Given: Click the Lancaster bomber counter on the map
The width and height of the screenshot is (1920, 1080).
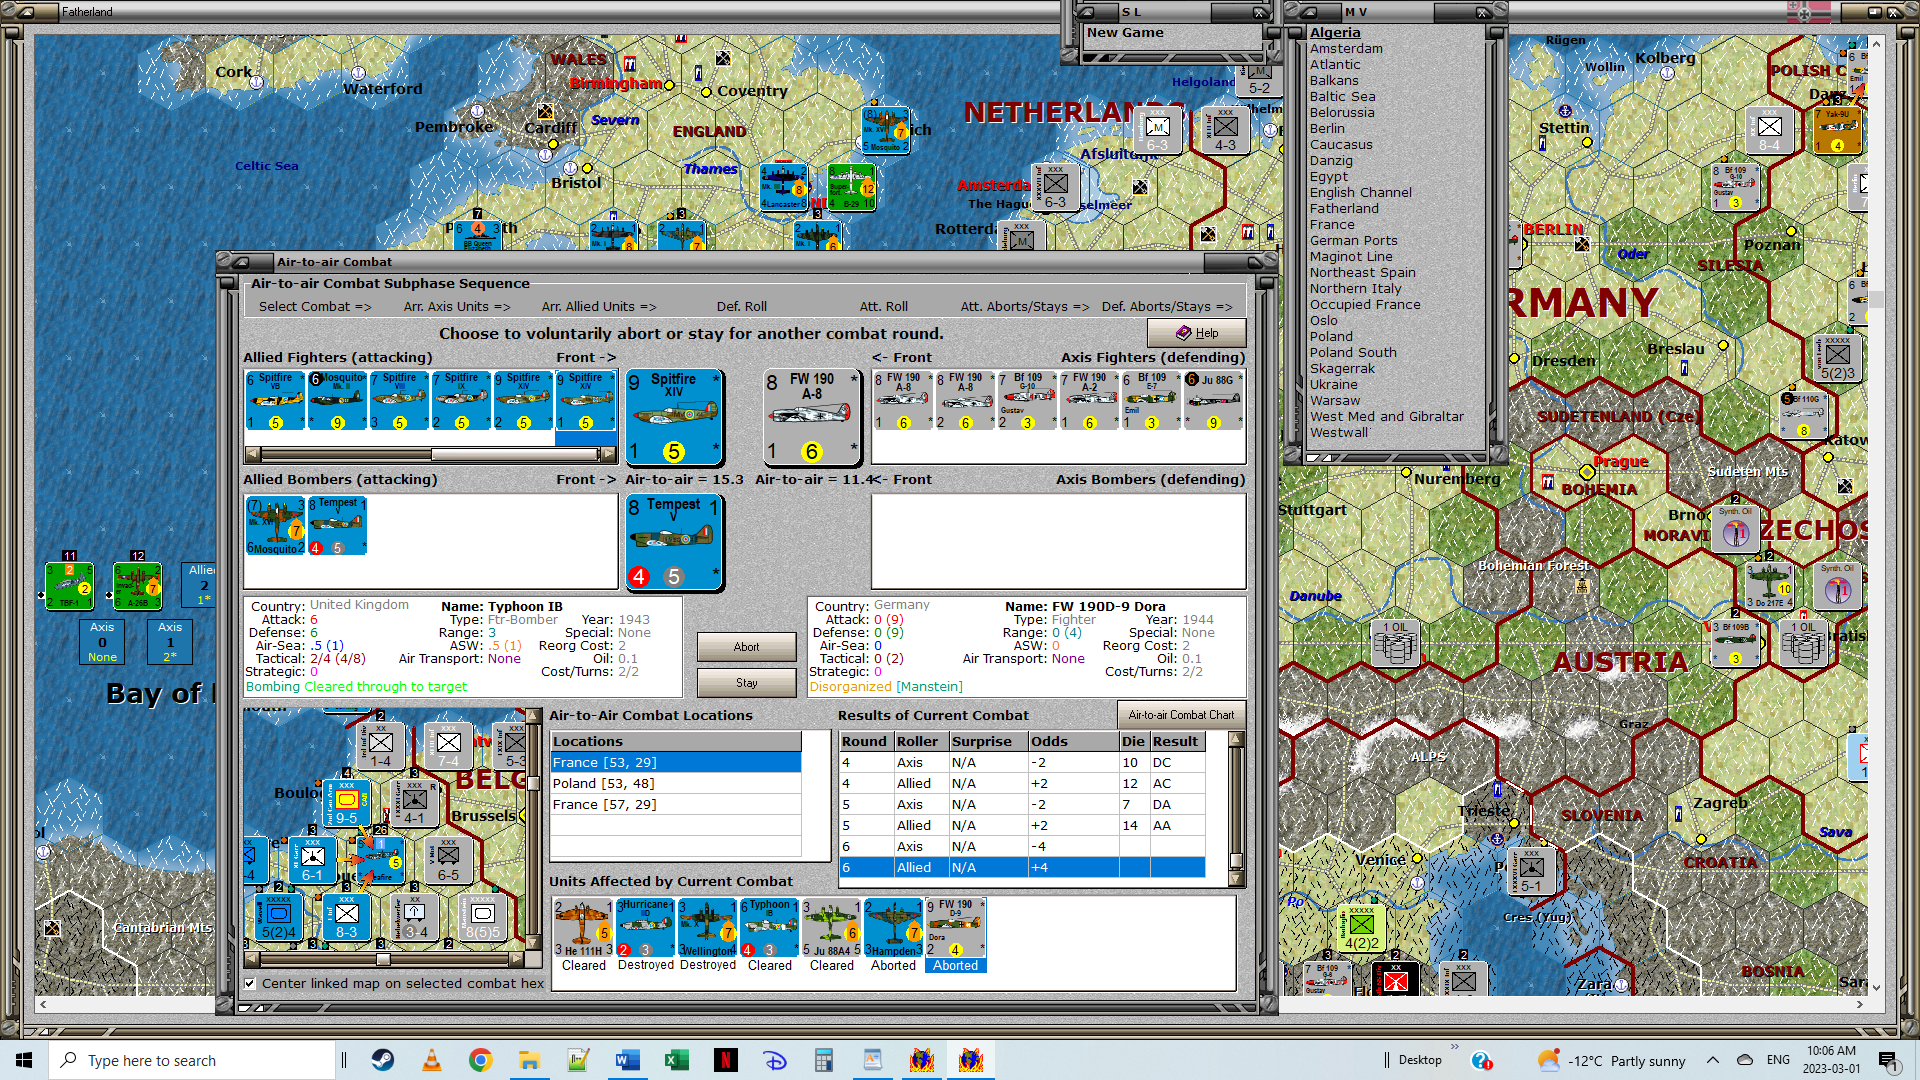Looking at the screenshot, I should point(783,187).
